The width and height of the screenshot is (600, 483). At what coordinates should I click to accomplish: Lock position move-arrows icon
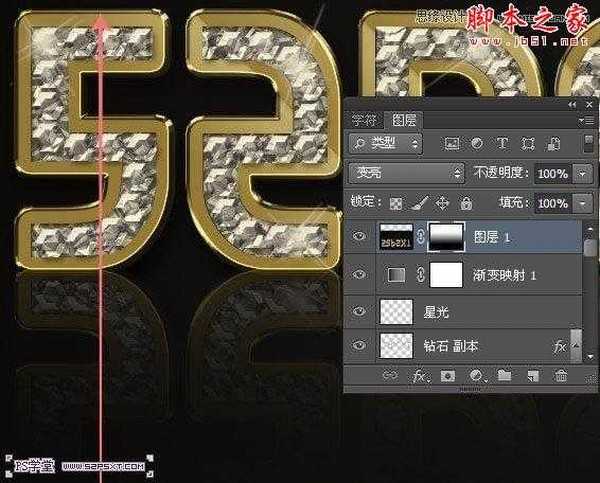click(442, 203)
